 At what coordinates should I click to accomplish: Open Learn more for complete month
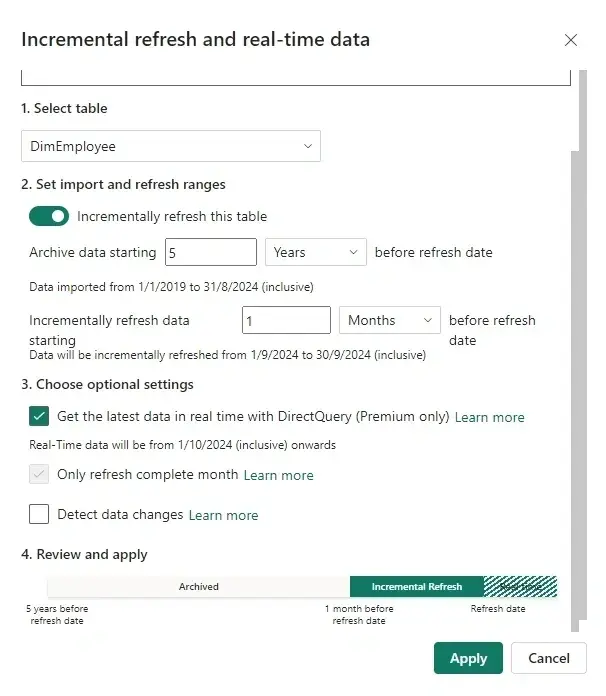(x=278, y=475)
